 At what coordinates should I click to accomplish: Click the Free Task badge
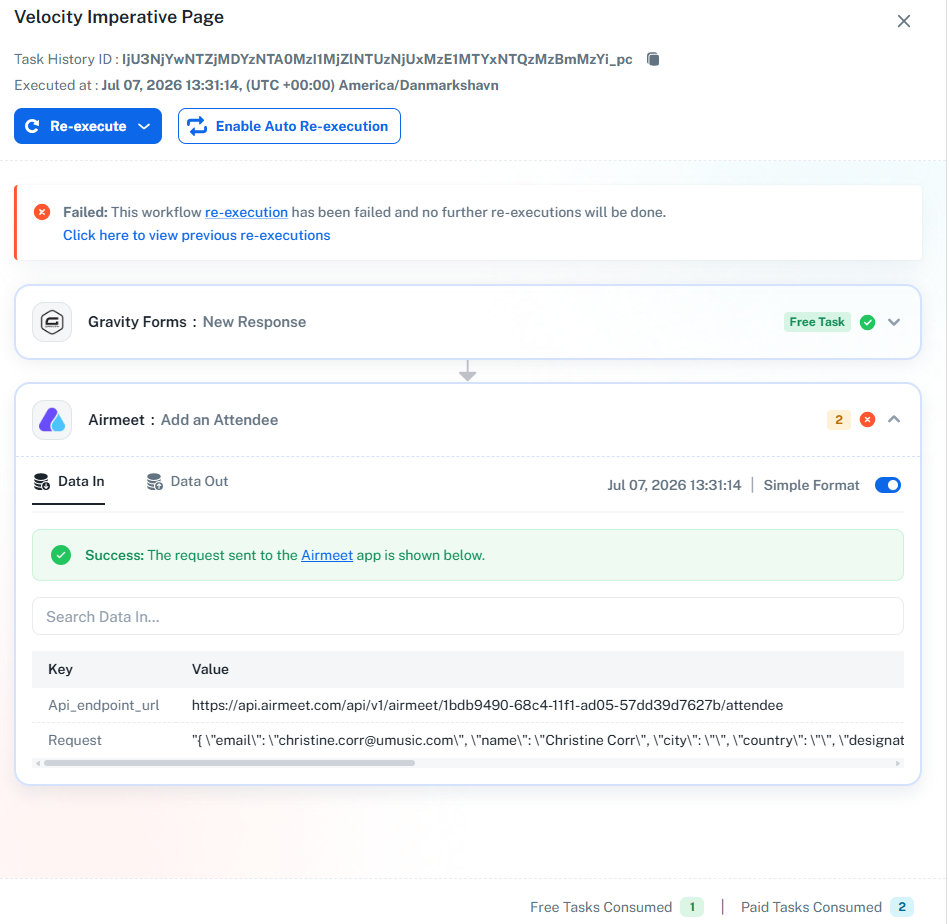[817, 322]
